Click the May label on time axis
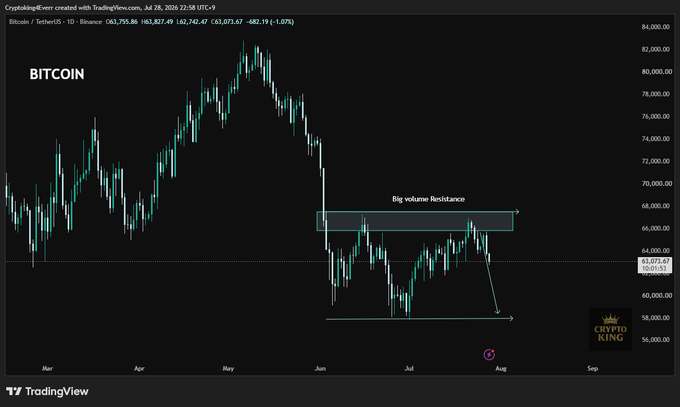680x407 pixels. [x=228, y=368]
